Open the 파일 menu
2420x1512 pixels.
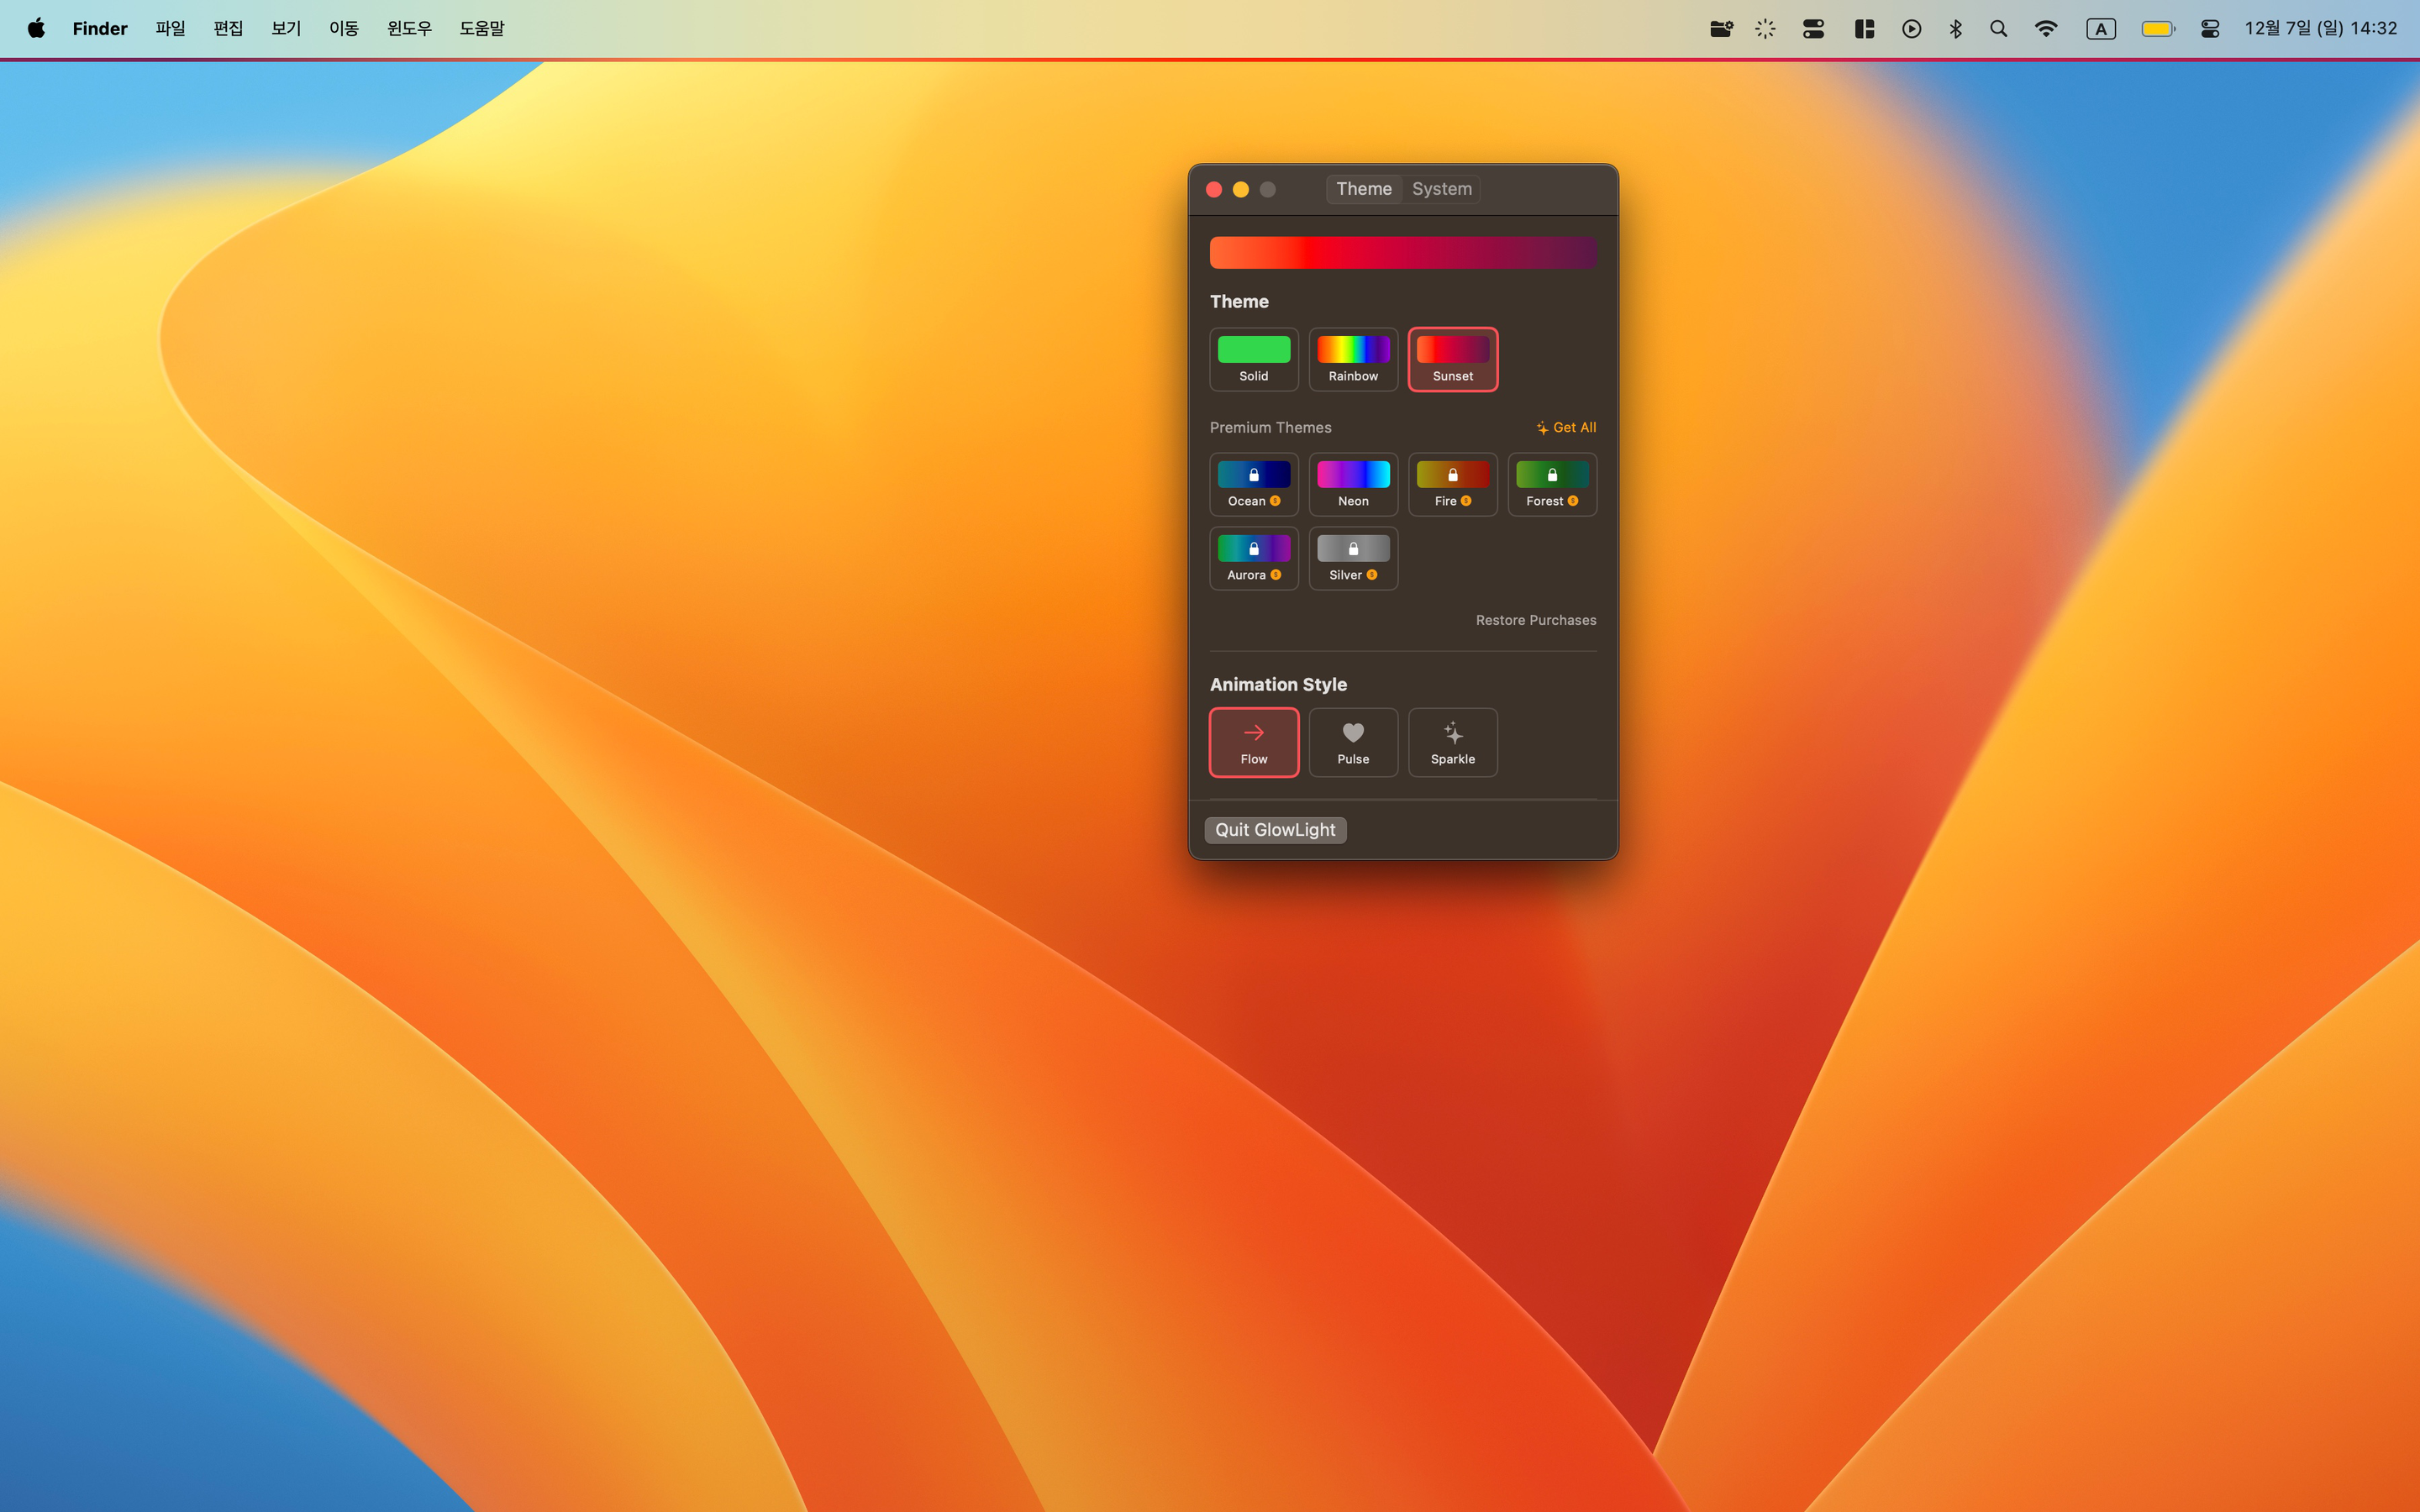[x=170, y=29]
